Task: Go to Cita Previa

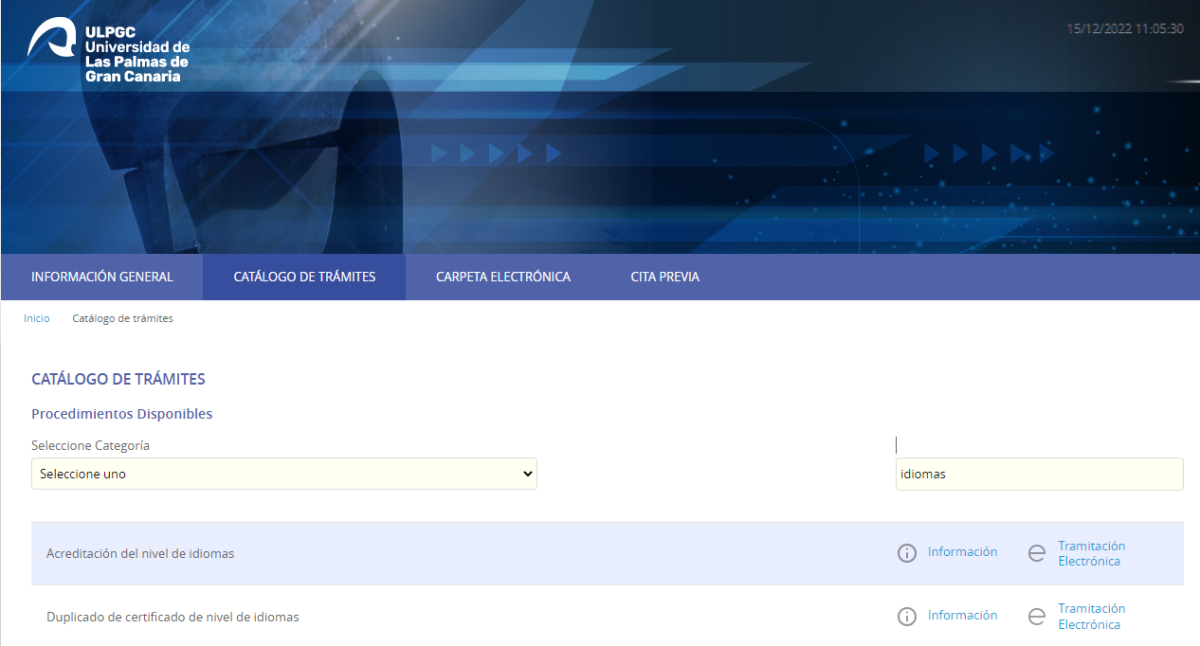Action: 665,277
